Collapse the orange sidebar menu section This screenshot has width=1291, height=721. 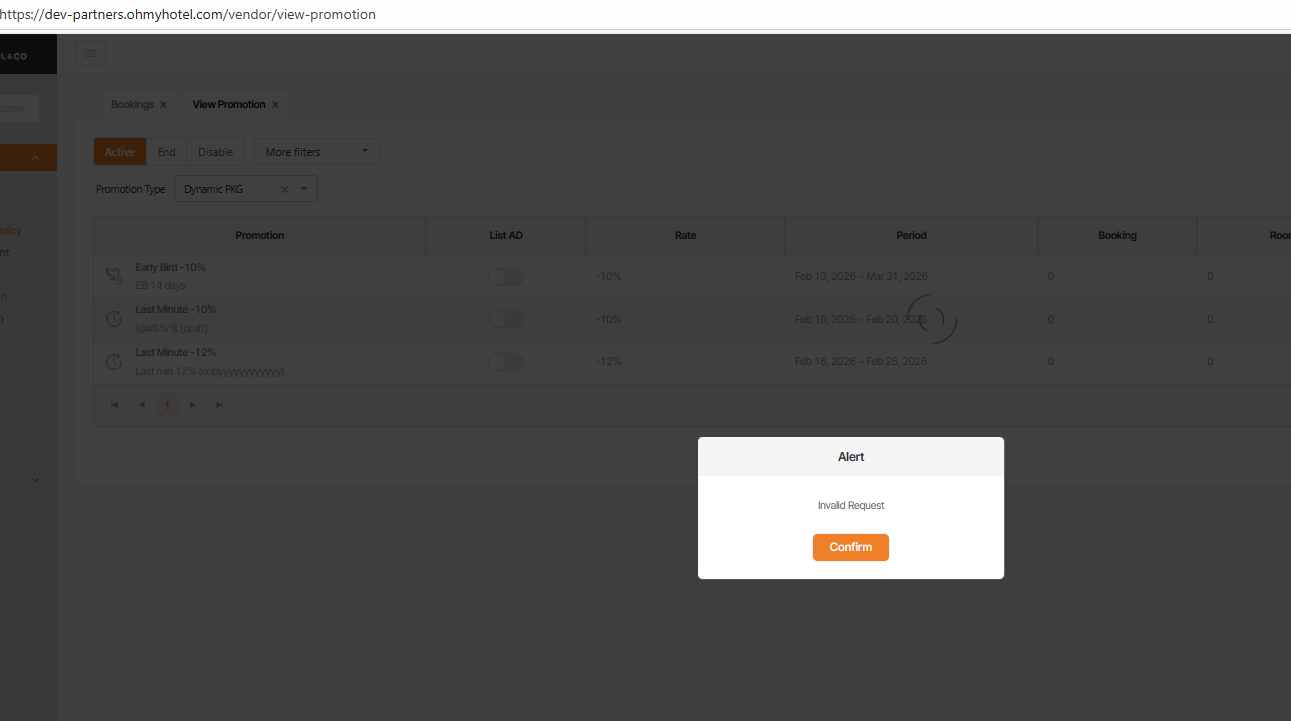[x=36, y=158]
